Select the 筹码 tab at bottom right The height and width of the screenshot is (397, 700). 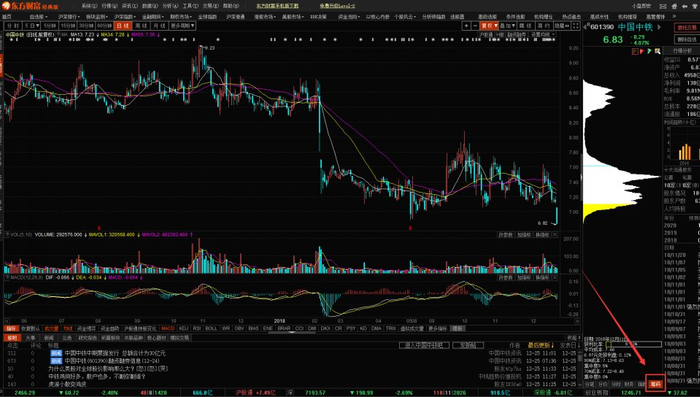pyautogui.click(x=655, y=384)
